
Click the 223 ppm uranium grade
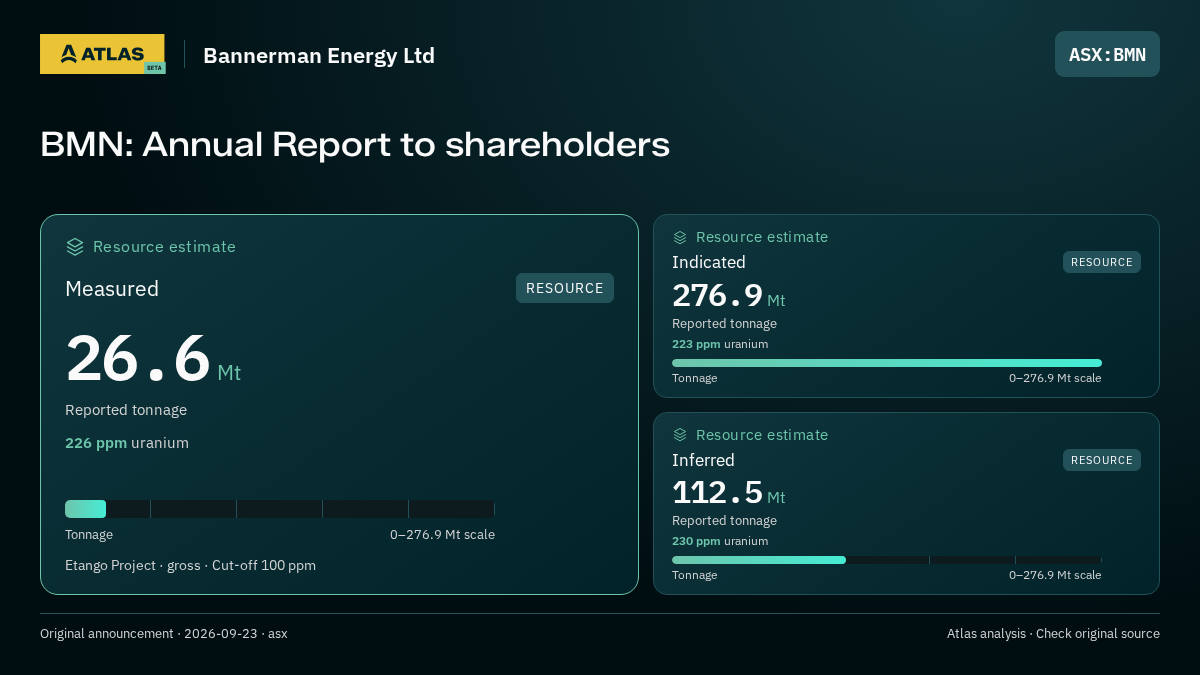[720, 344]
